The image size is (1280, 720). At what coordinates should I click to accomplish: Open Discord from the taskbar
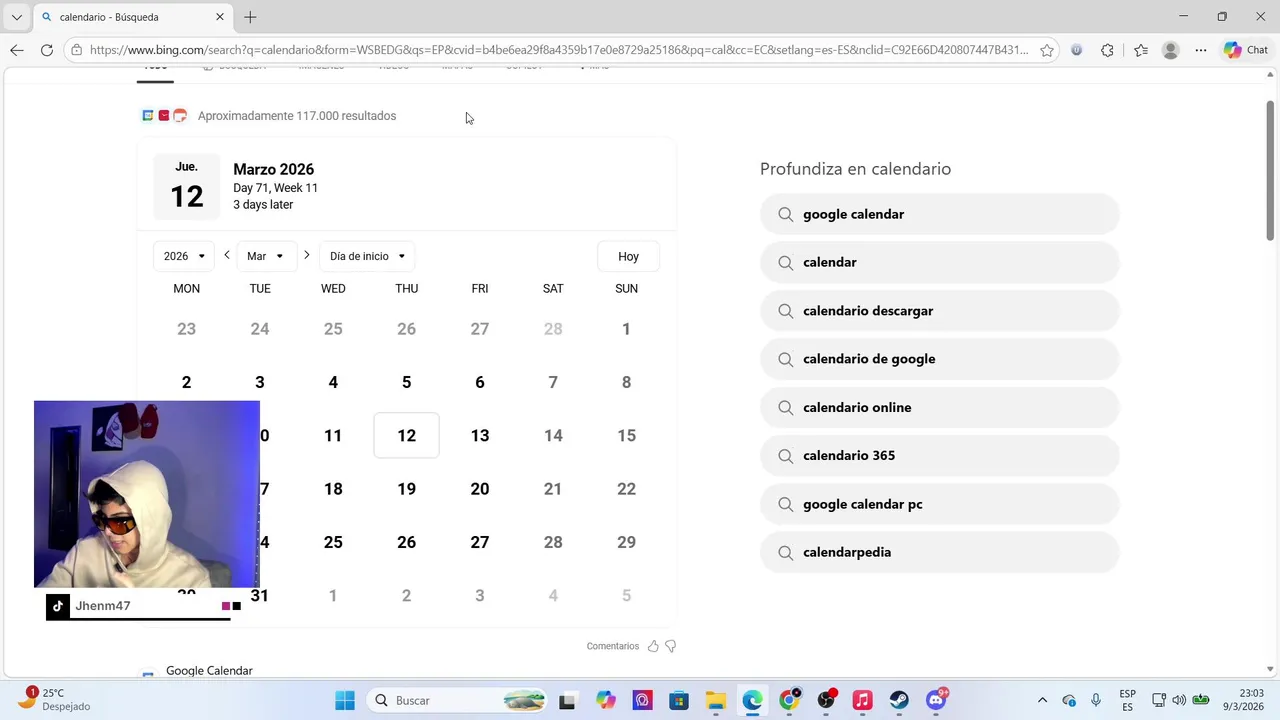[936, 700]
